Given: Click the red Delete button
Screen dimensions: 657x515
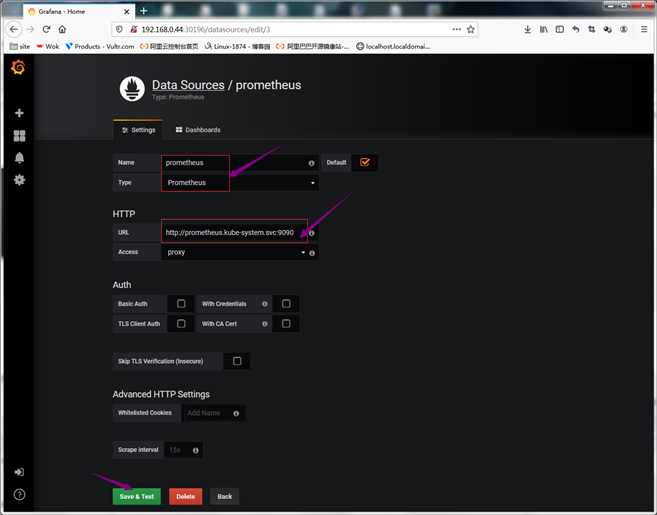Looking at the screenshot, I should pyautogui.click(x=186, y=497).
